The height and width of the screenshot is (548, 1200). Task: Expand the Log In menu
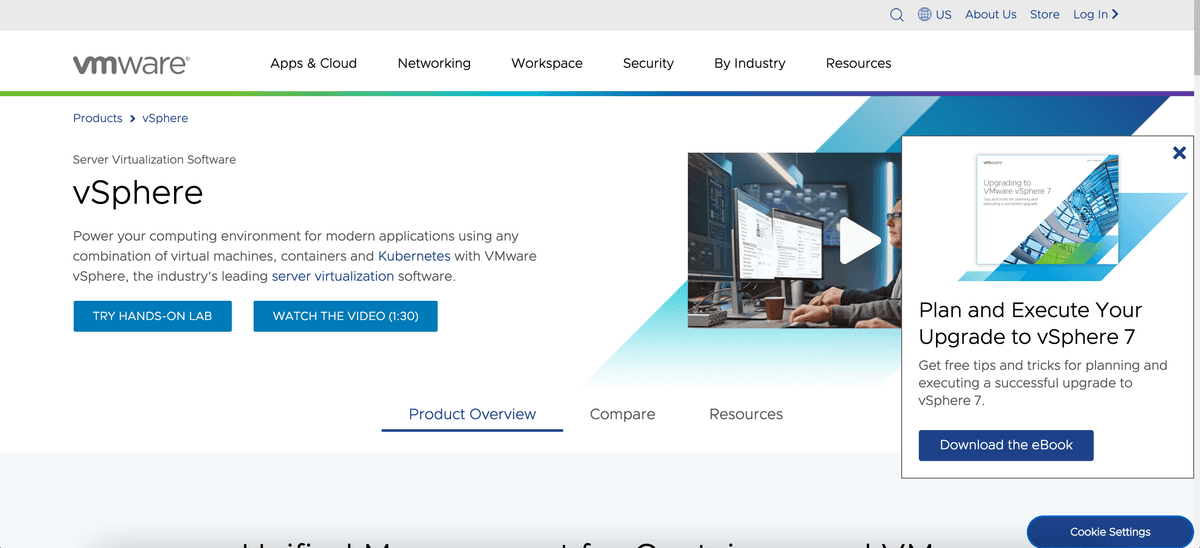pyautogui.click(x=1095, y=14)
